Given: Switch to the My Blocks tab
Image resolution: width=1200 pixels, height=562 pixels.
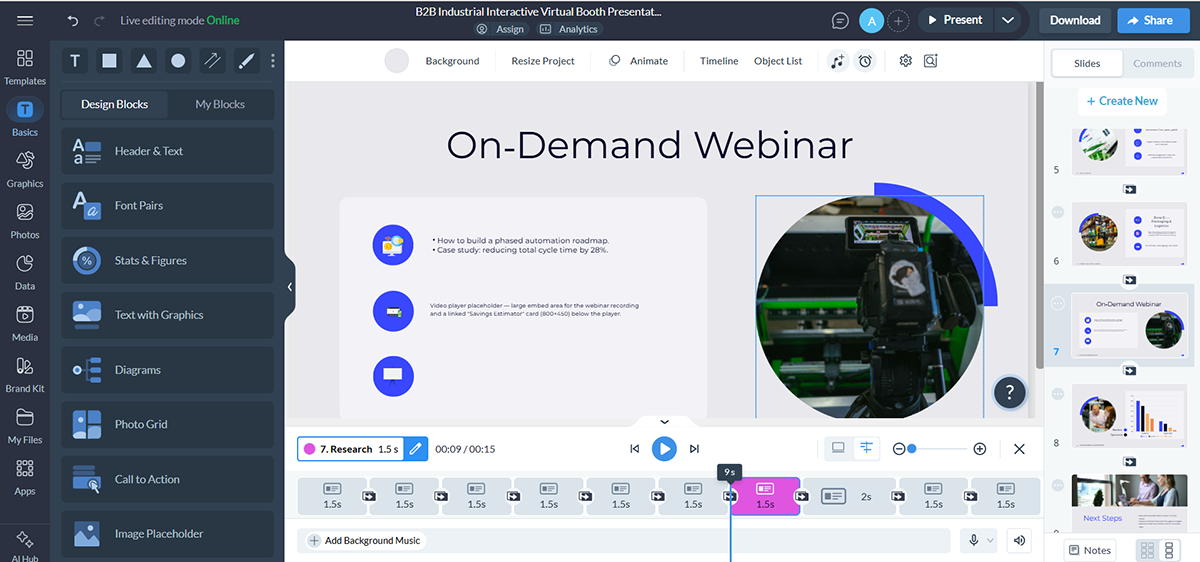Looking at the screenshot, I should click(x=220, y=104).
